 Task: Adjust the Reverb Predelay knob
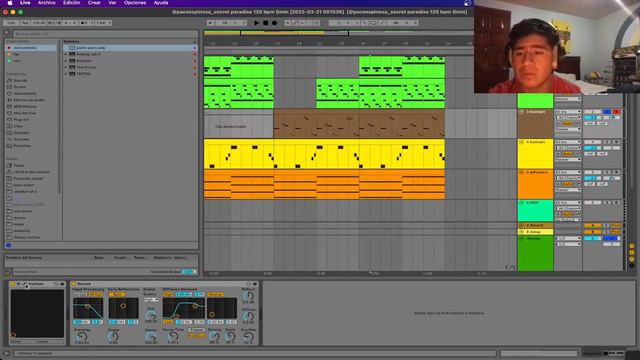coord(82,337)
